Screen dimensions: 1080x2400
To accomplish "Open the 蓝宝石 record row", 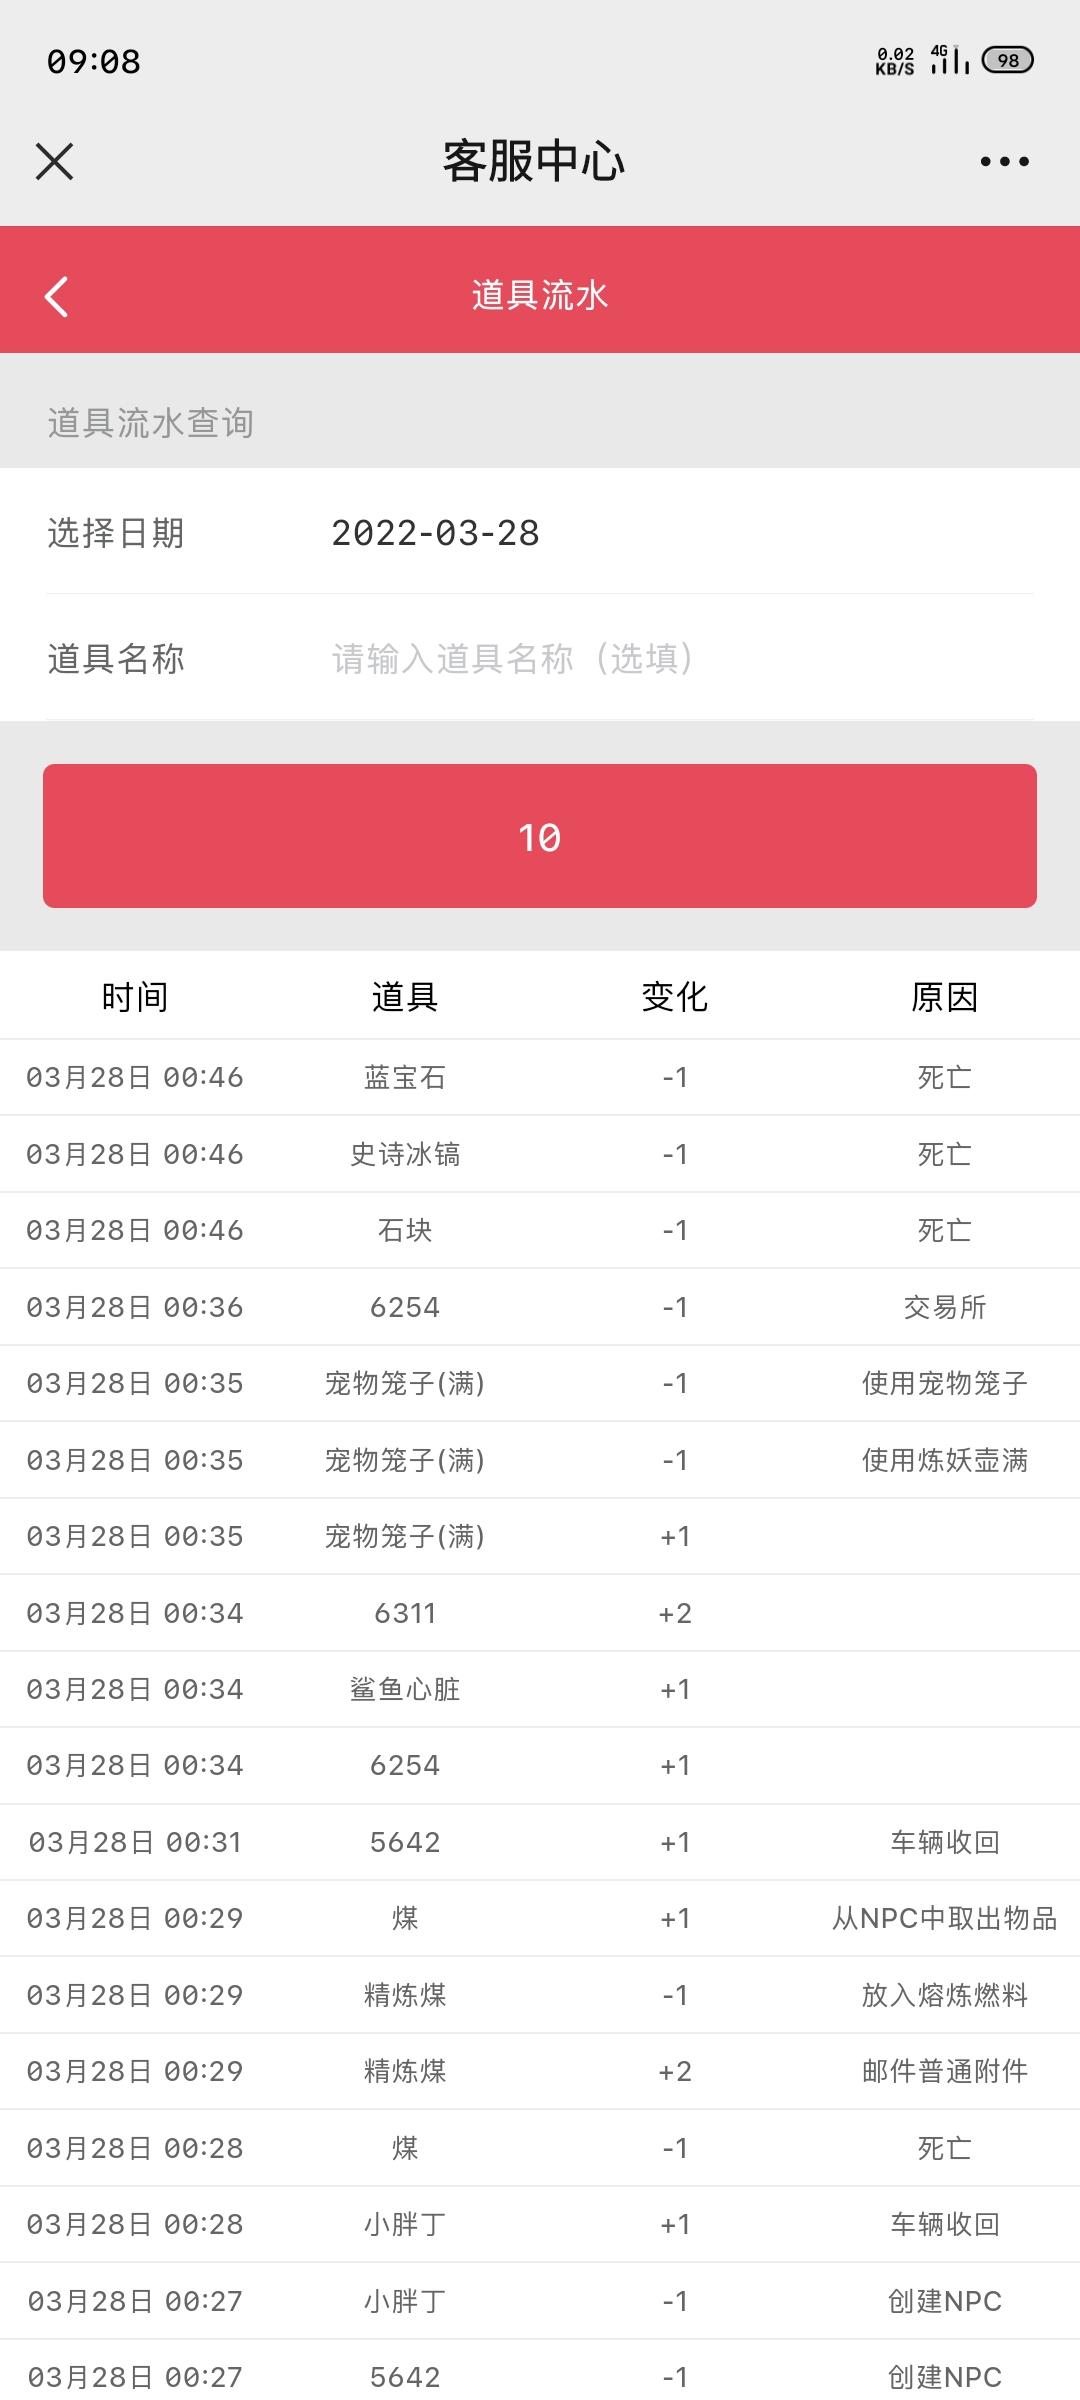I will tap(540, 1077).
